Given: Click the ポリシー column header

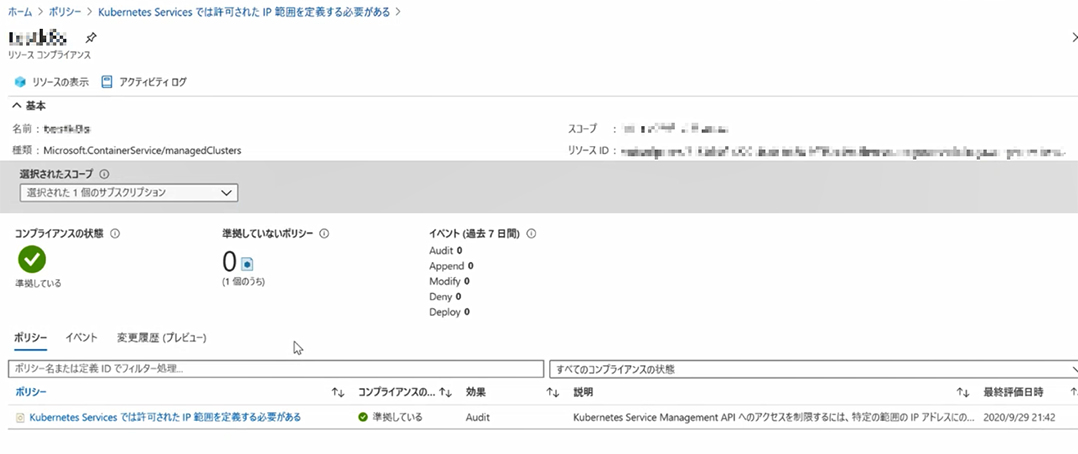Looking at the screenshot, I should coord(31,393).
